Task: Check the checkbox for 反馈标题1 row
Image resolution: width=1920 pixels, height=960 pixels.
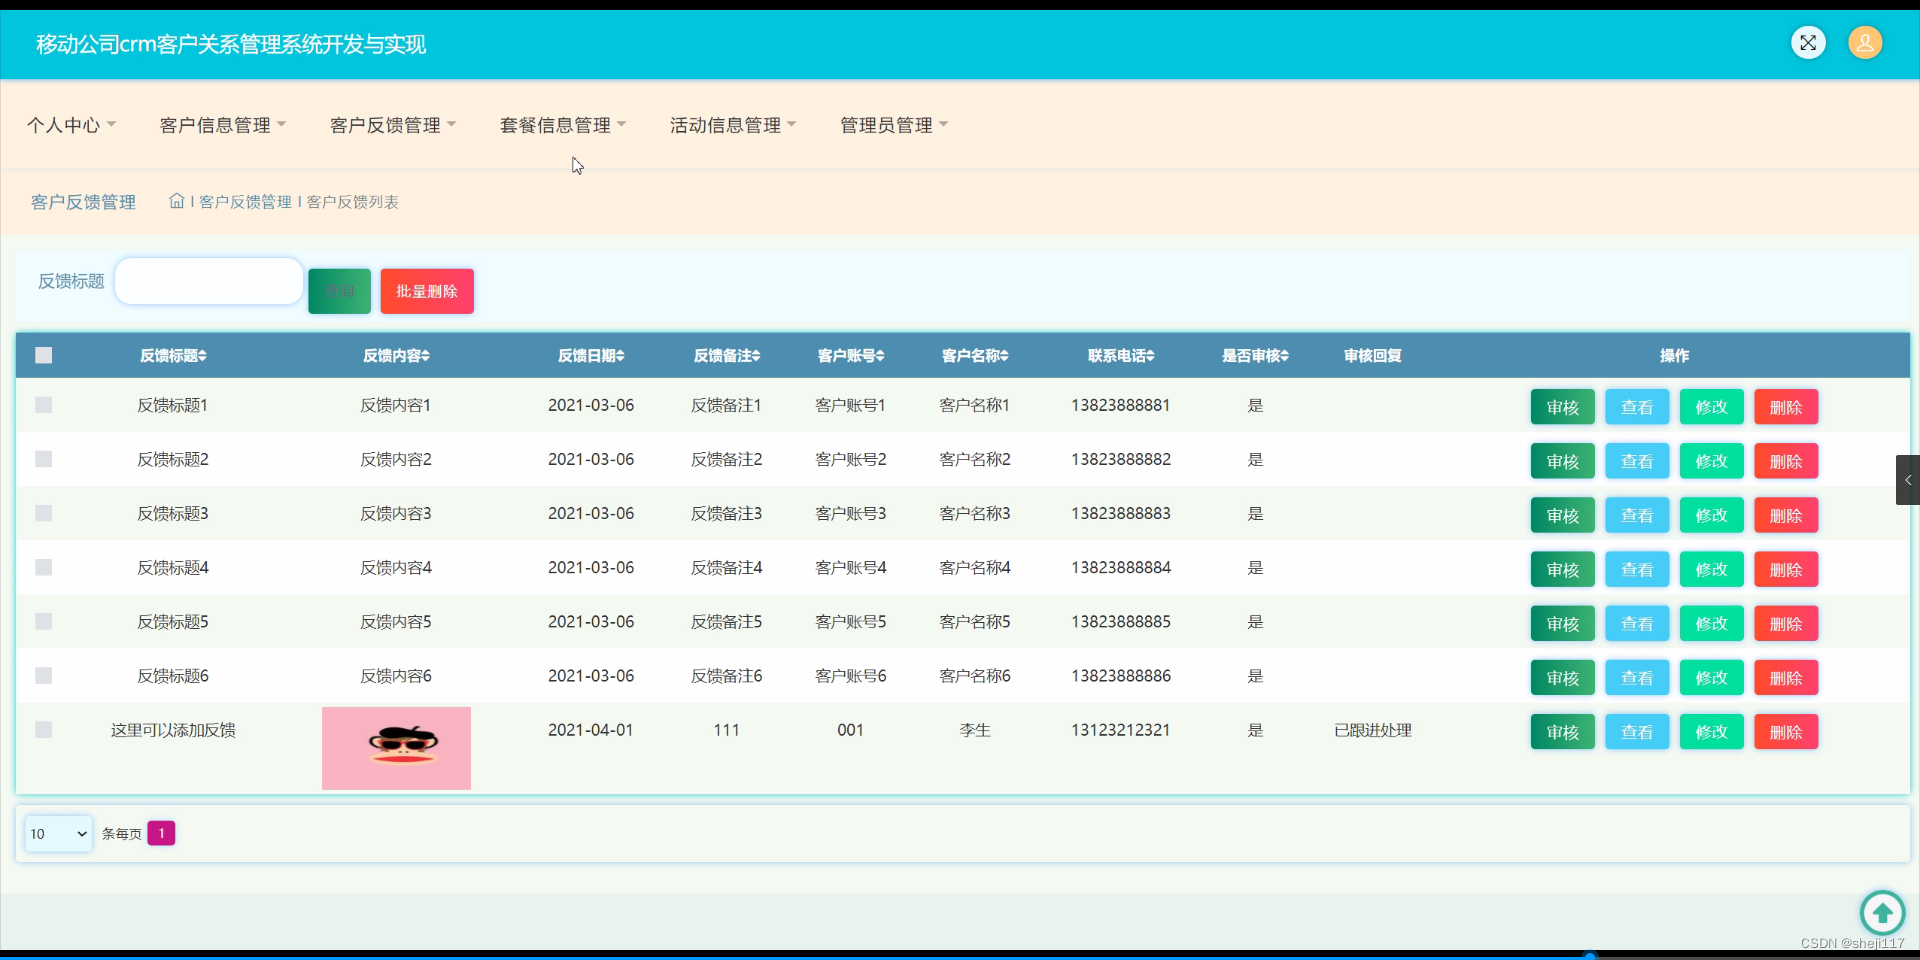Action: pos(43,405)
